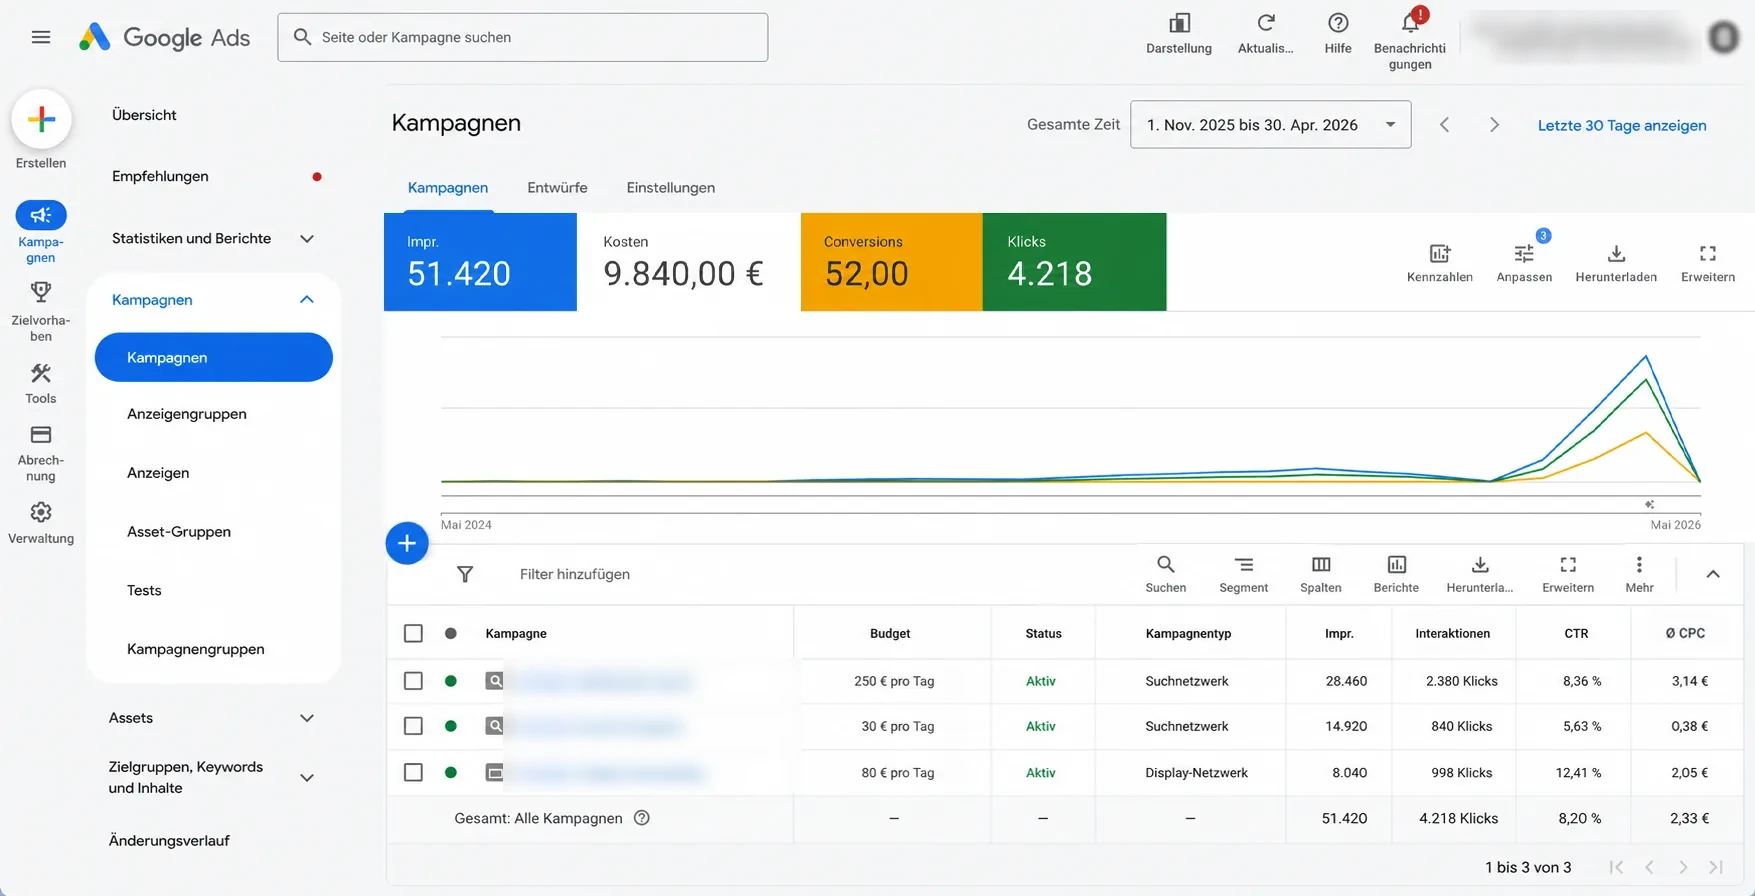Expand Statistiken und Berichte section
This screenshot has width=1755, height=896.
tap(307, 239)
